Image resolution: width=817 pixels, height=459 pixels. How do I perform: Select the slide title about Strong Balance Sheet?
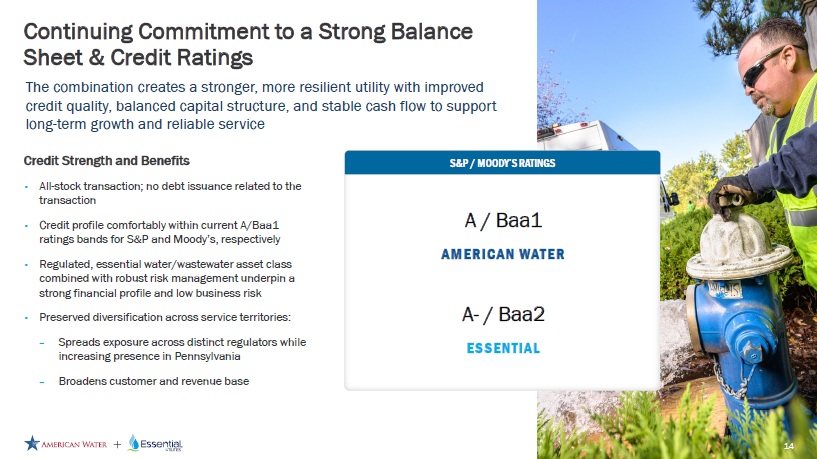(248, 42)
